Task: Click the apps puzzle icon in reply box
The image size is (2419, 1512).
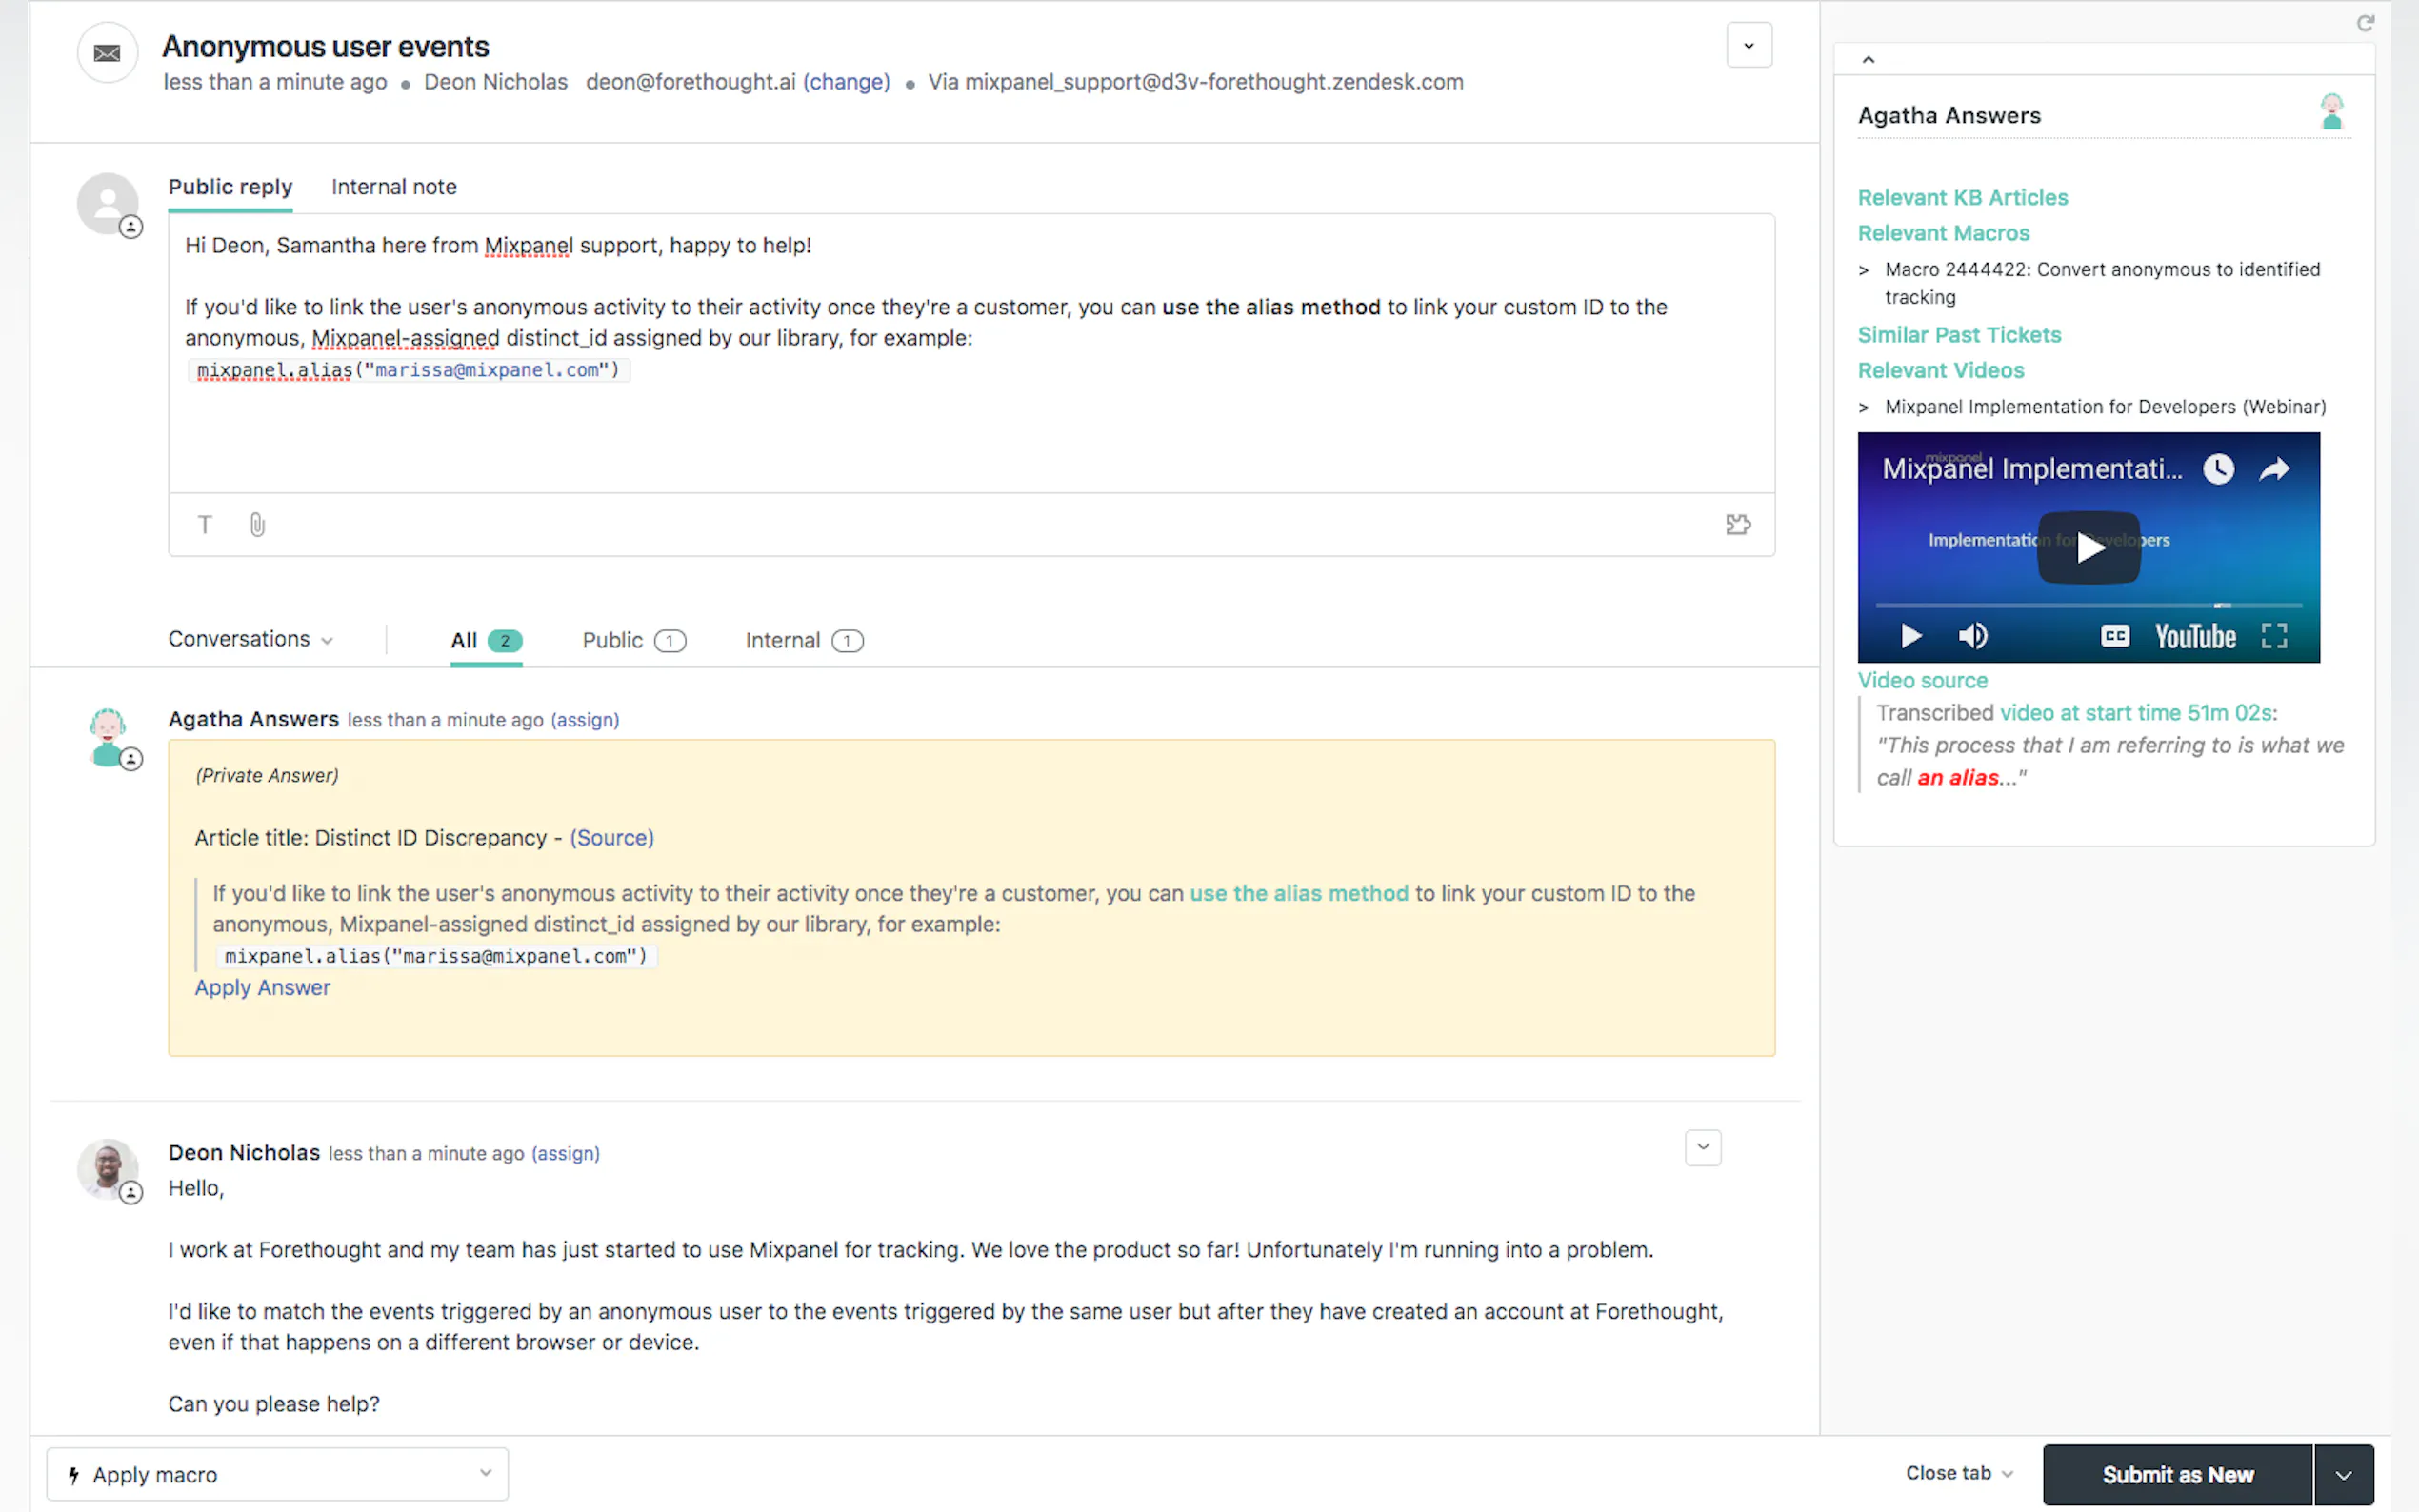Action: [1738, 525]
